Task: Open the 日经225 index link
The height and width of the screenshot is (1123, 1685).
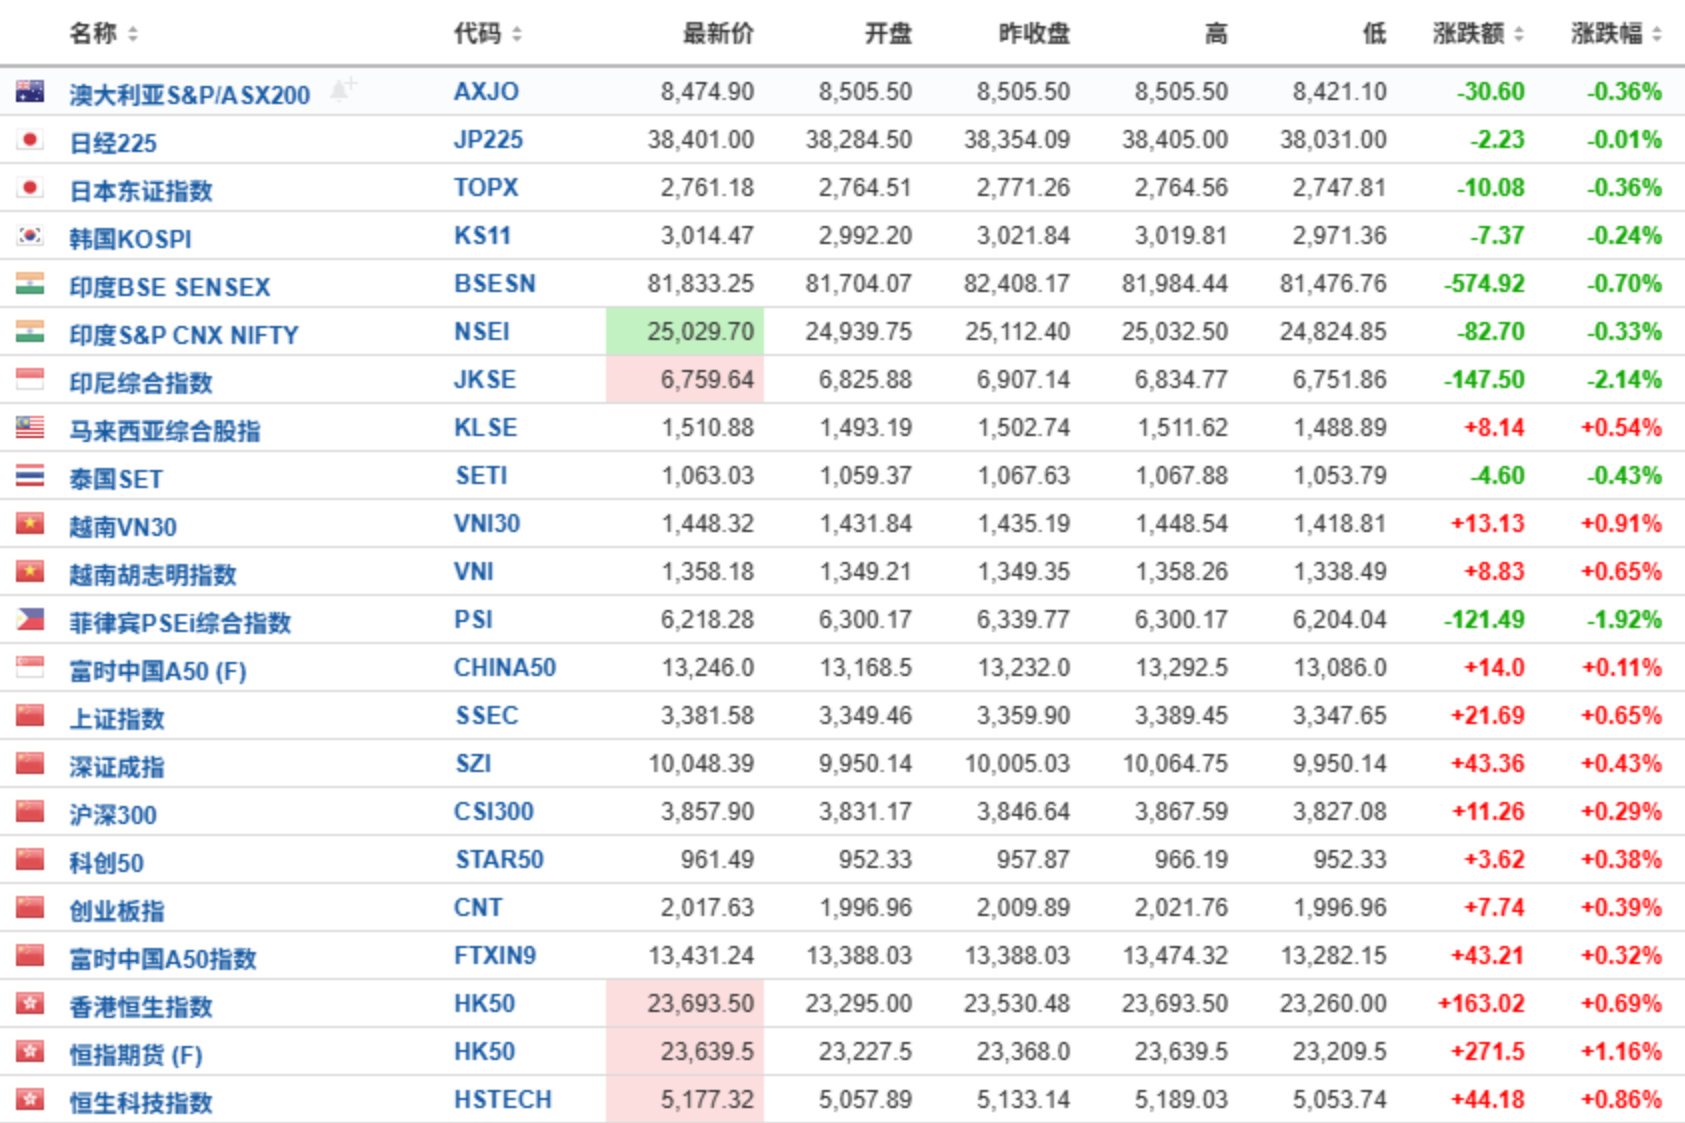Action: click(x=113, y=143)
